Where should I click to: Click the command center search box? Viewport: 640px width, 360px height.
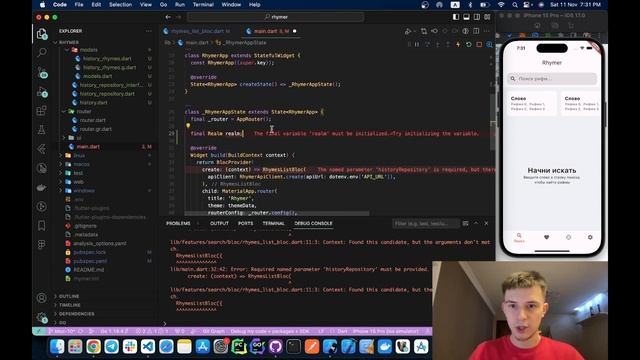pyautogui.click(x=276, y=17)
